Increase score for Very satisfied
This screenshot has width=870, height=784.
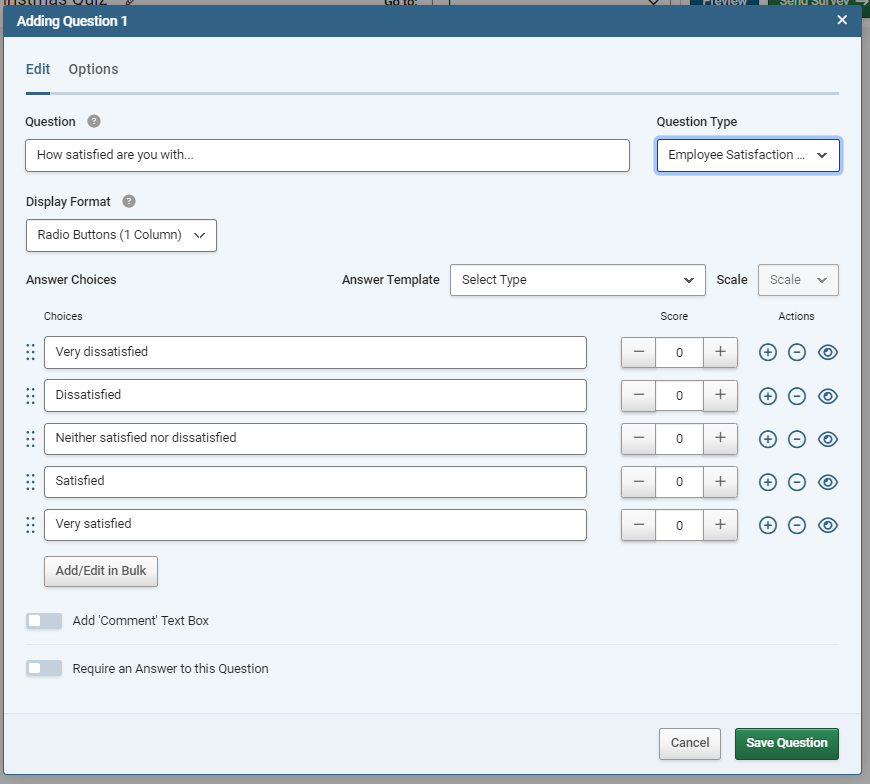click(720, 525)
